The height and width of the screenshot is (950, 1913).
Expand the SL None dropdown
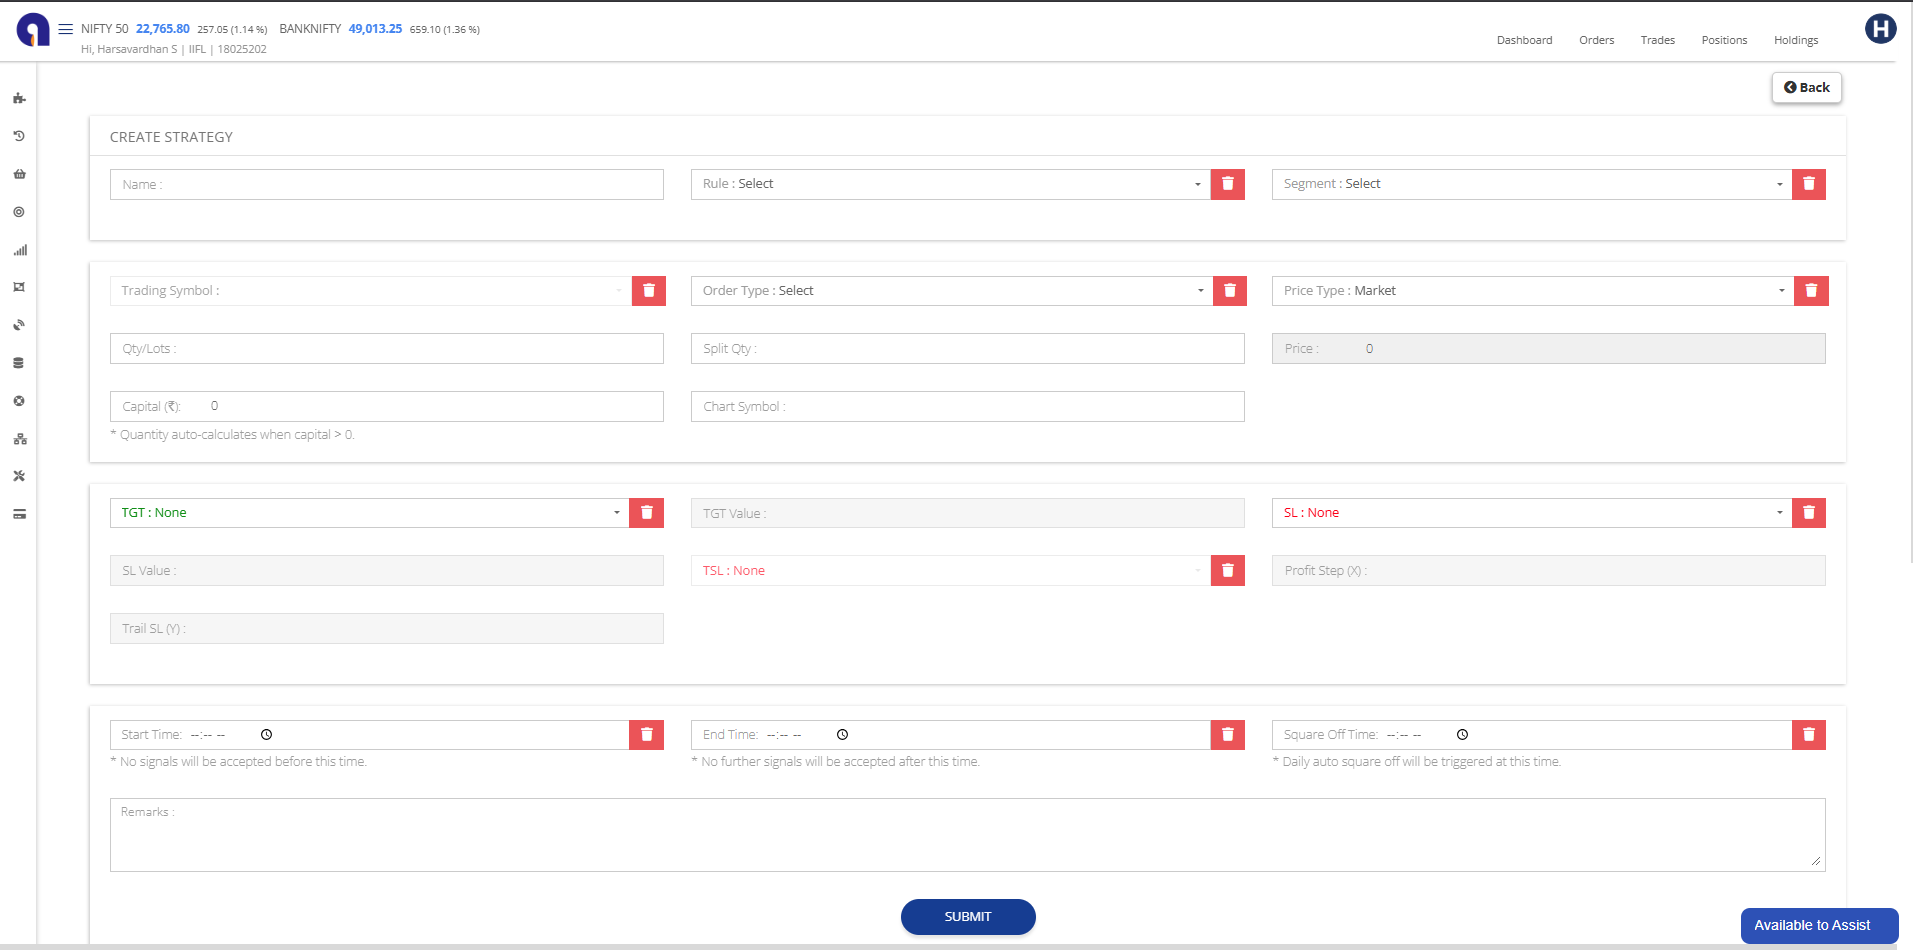(1531, 513)
